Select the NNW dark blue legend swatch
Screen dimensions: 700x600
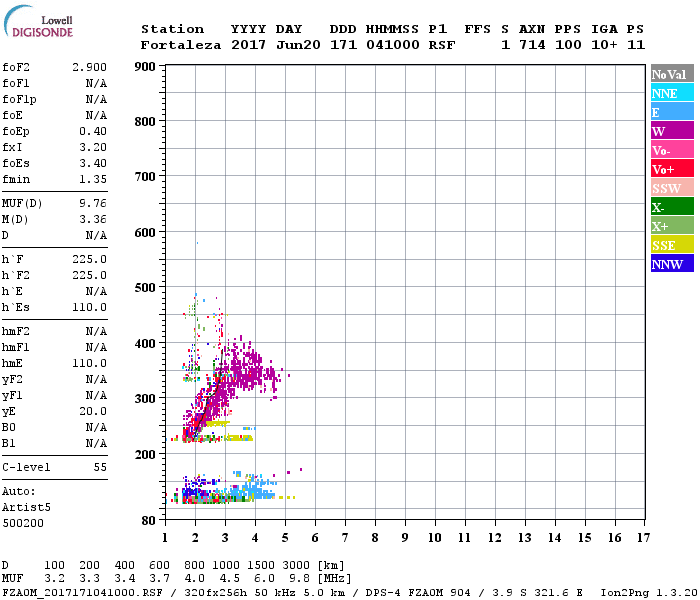click(672, 263)
